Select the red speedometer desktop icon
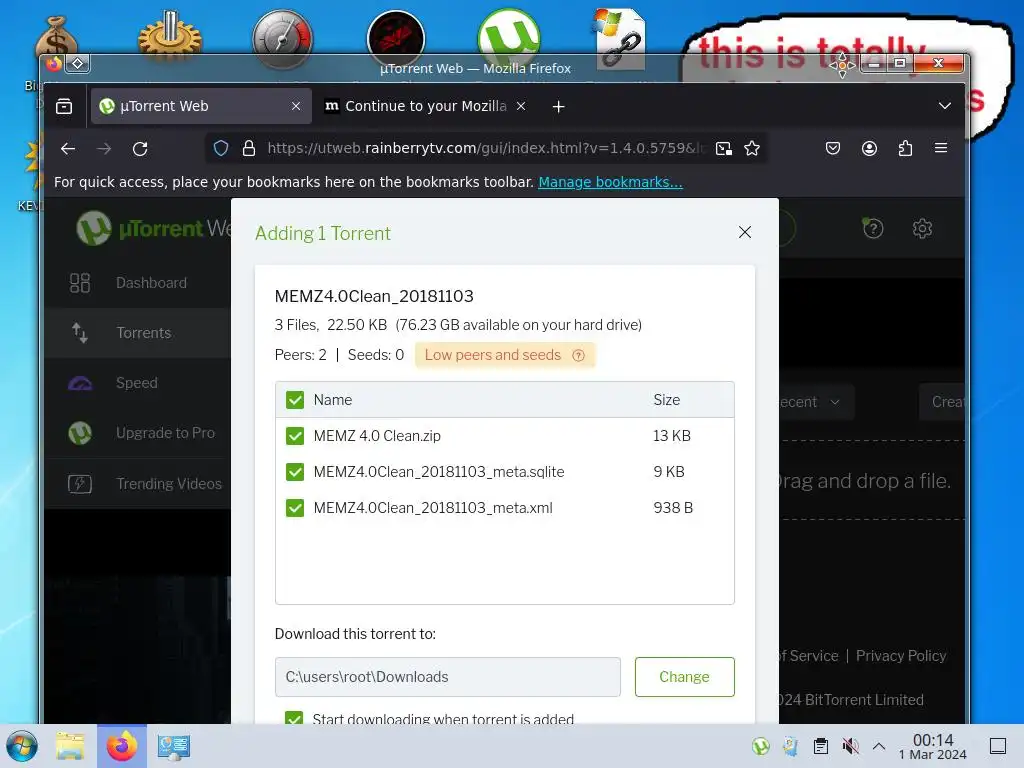 point(282,38)
